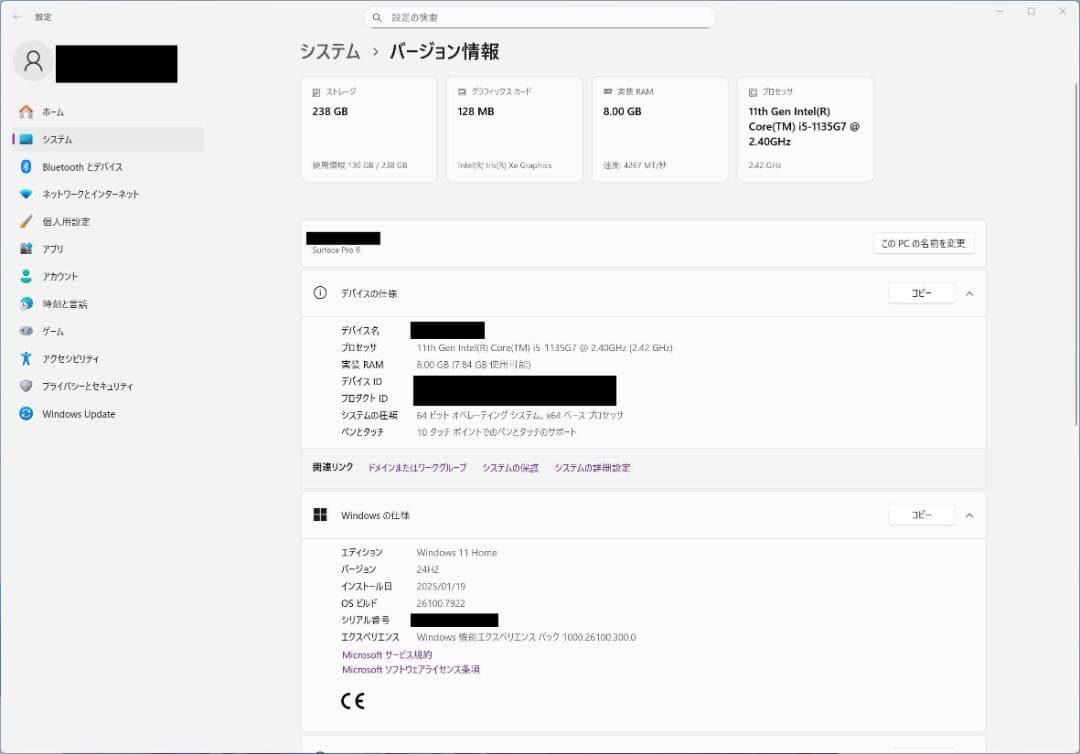Click the install date 2025/01/19 value
1080x754 pixels.
click(x=441, y=587)
